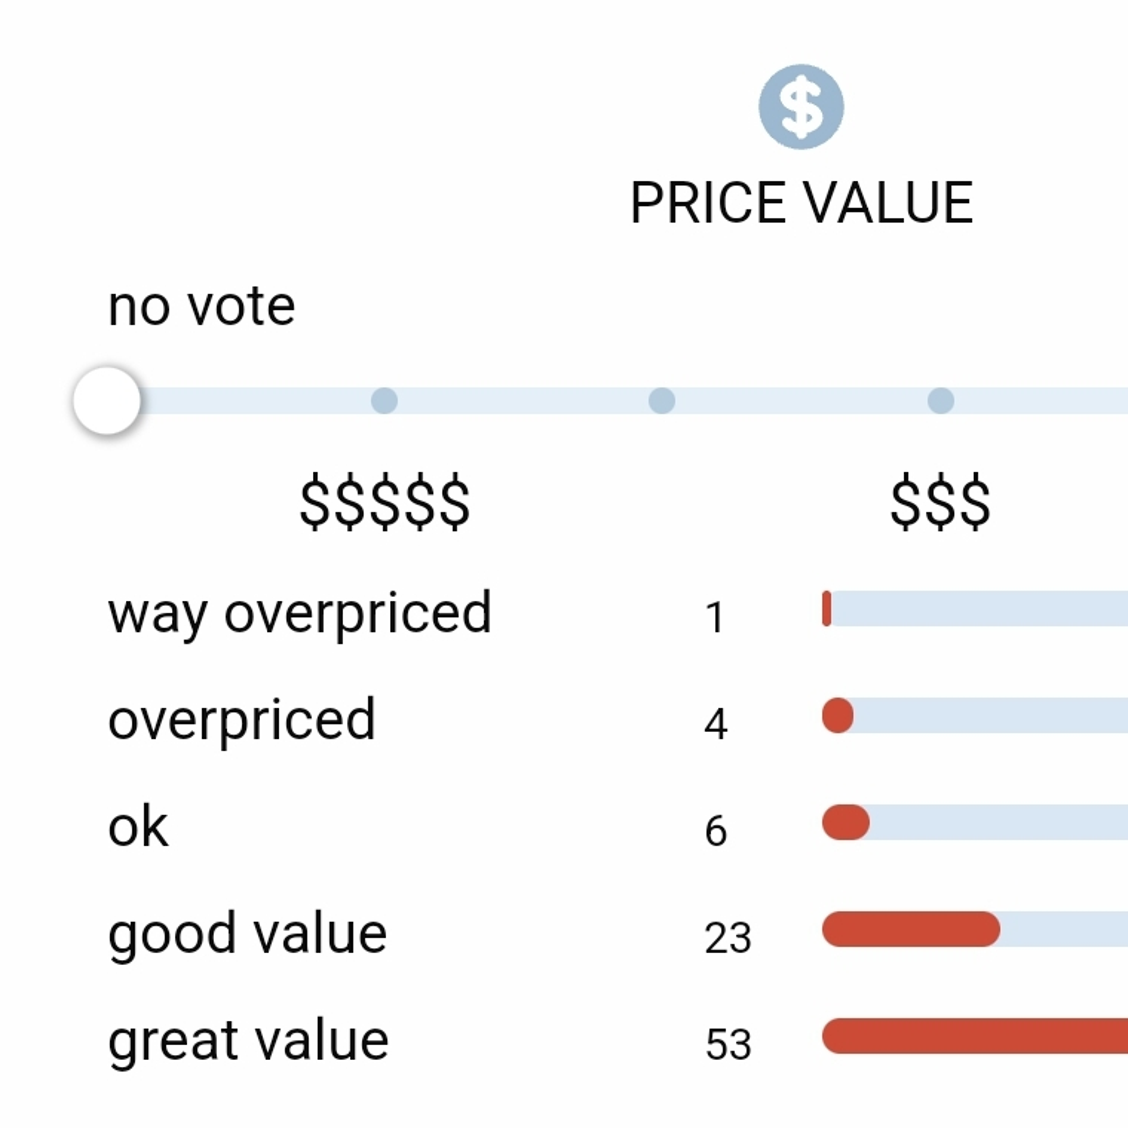The width and height of the screenshot is (1128, 1128).
Task: Select the 'overpriced' row label
Action: point(242,719)
